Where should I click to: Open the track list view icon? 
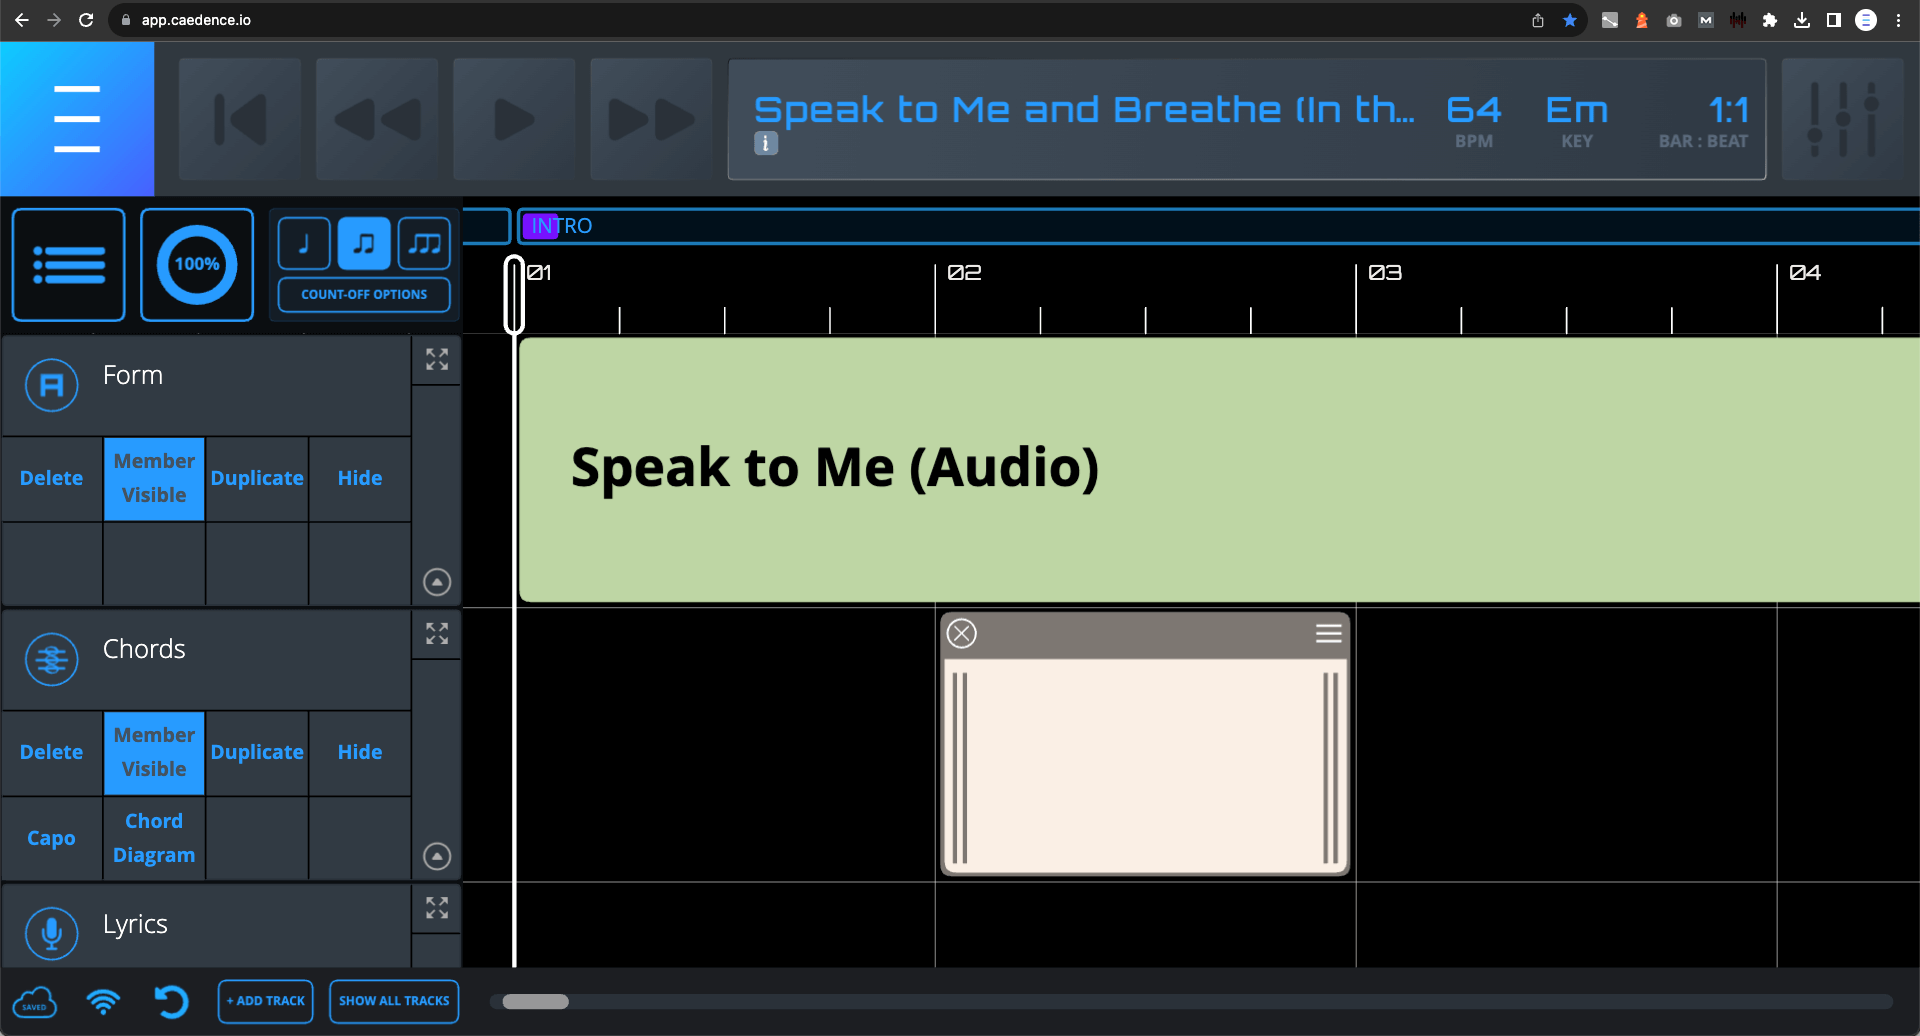point(68,265)
